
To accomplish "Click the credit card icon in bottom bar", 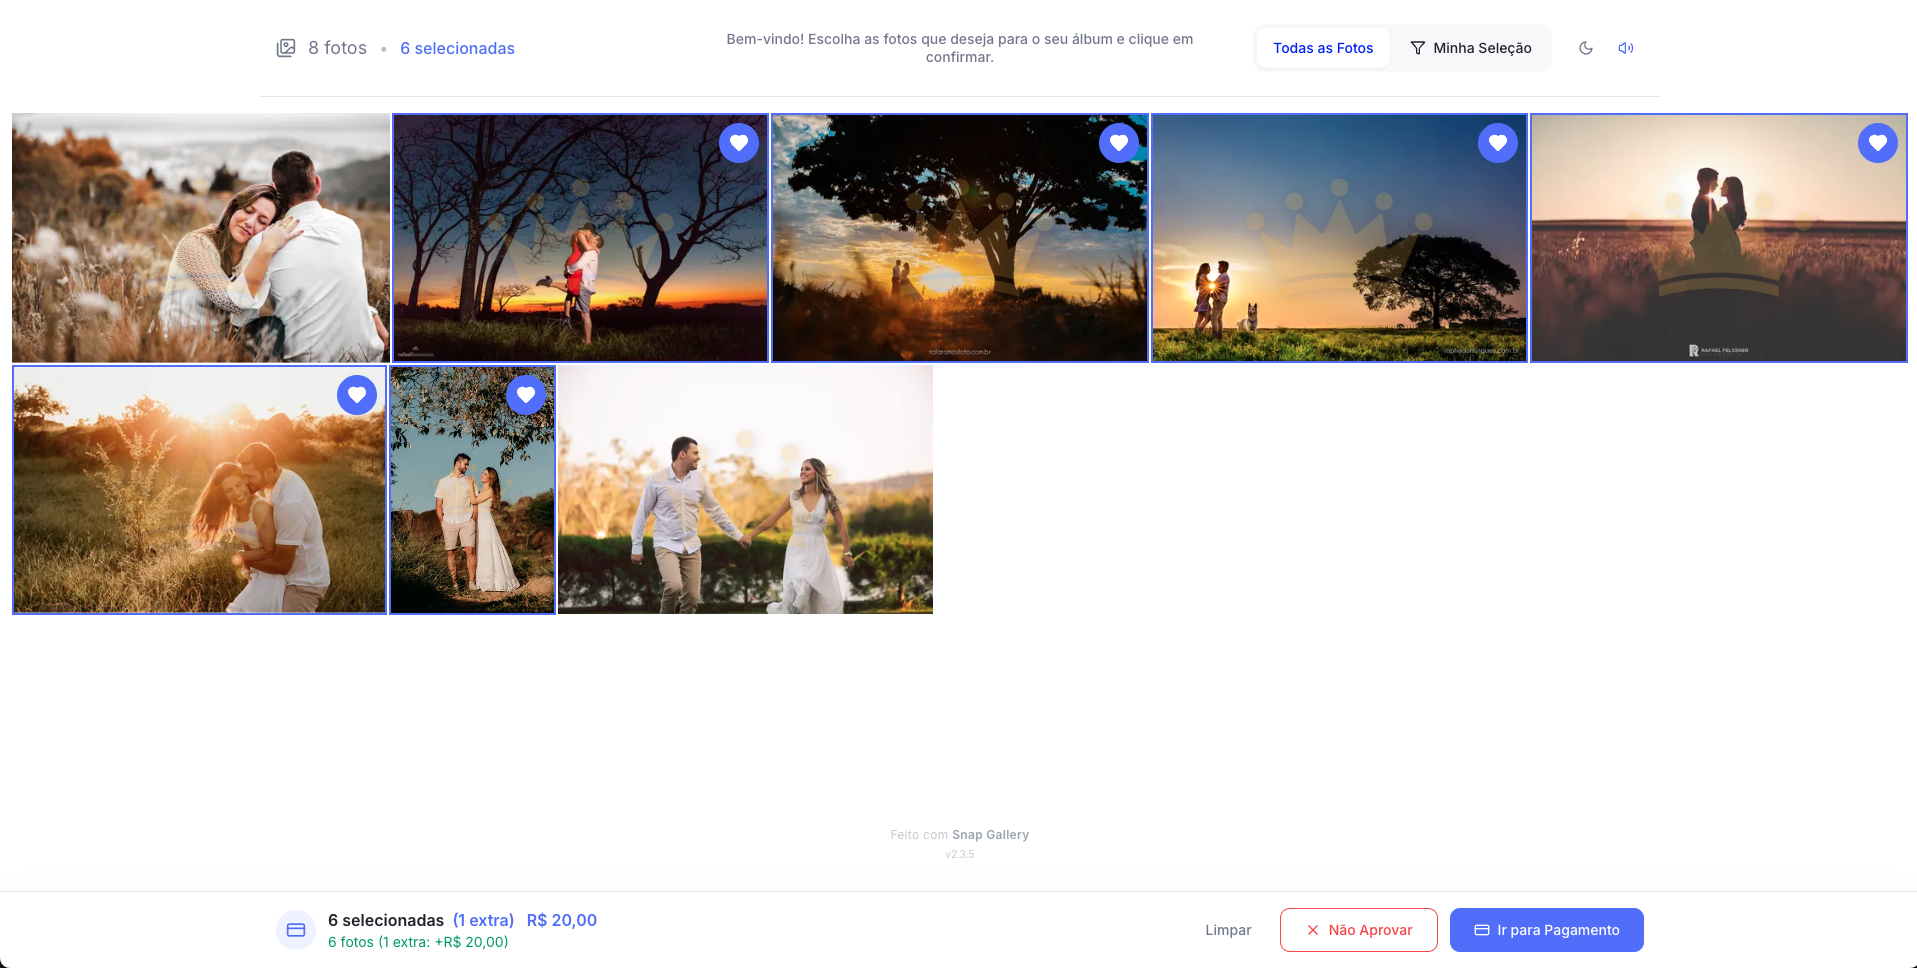I will (296, 930).
